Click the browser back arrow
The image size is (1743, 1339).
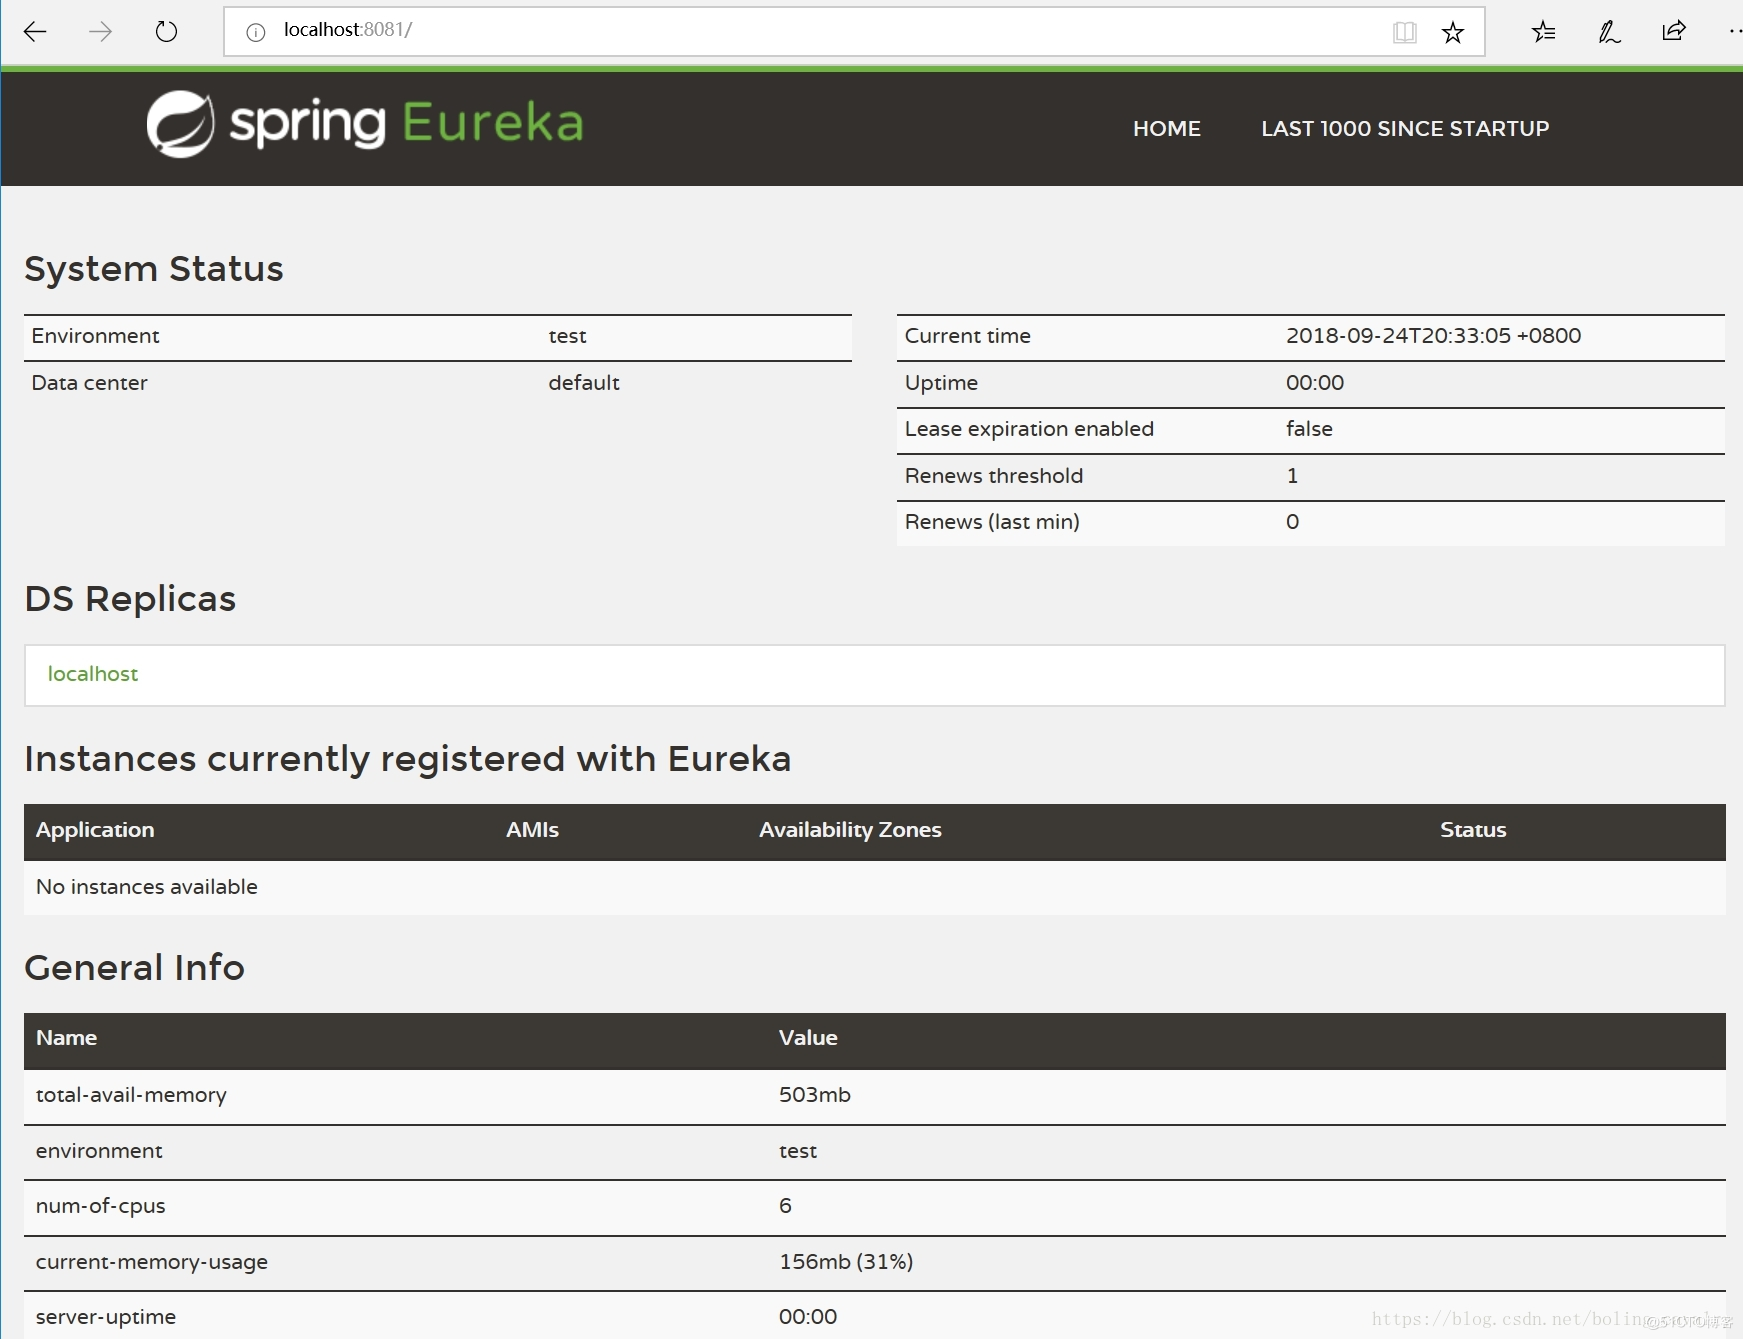(35, 32)
